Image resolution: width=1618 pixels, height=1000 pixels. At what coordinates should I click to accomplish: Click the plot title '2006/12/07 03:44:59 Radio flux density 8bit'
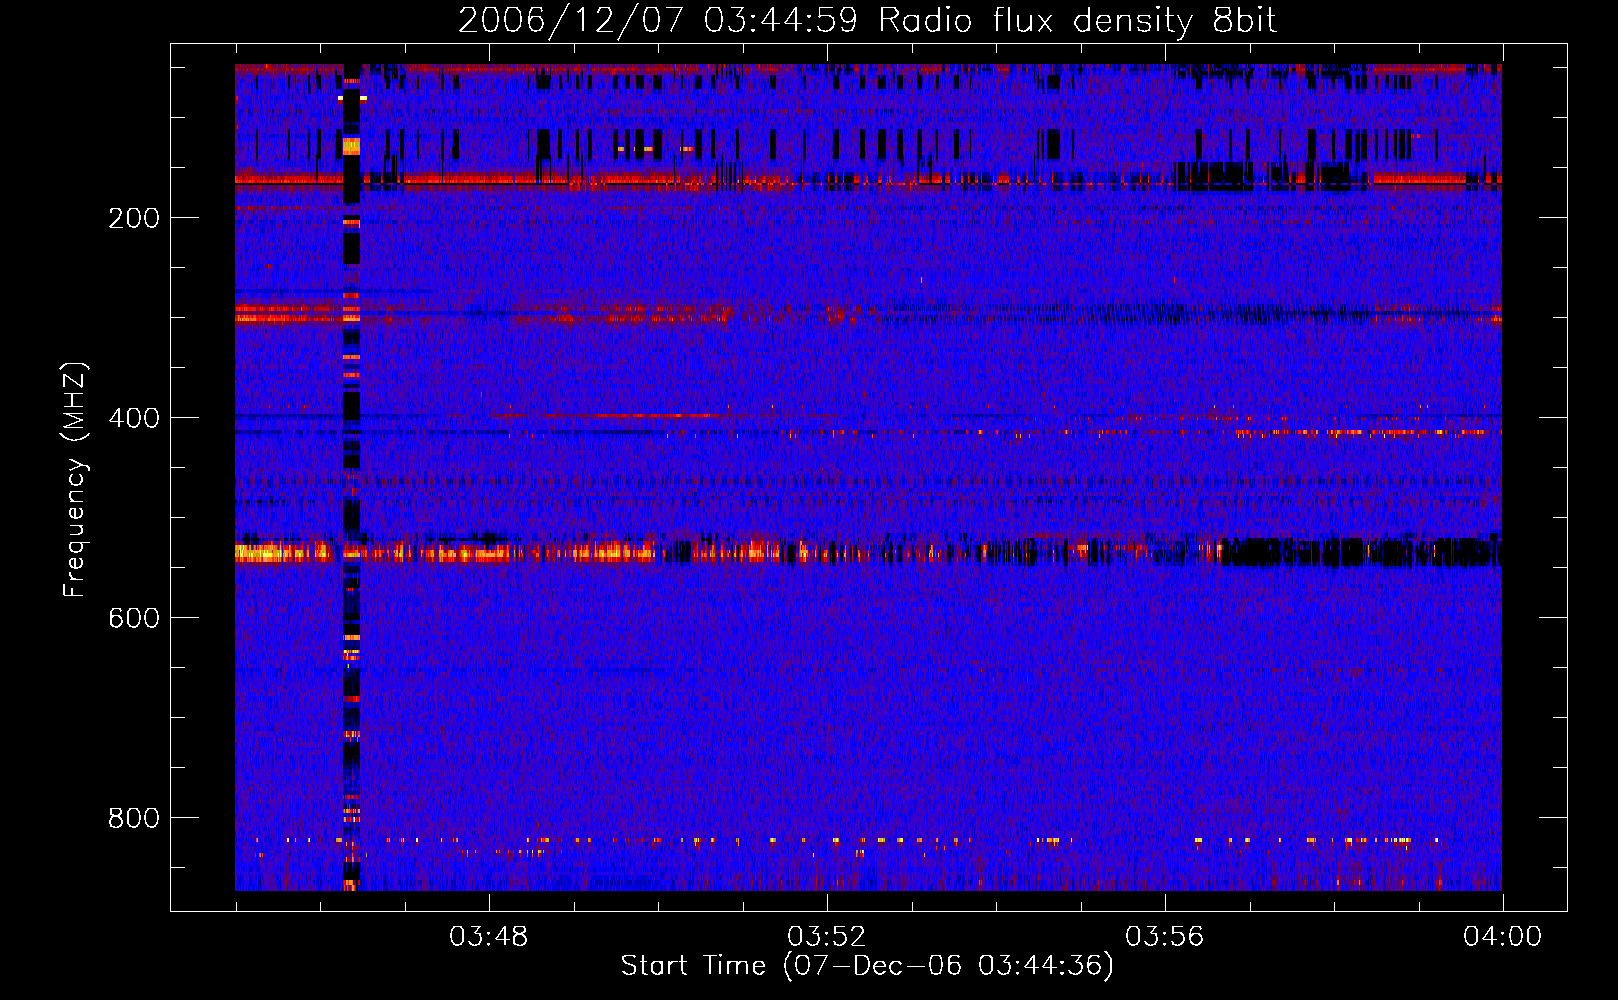867,21
